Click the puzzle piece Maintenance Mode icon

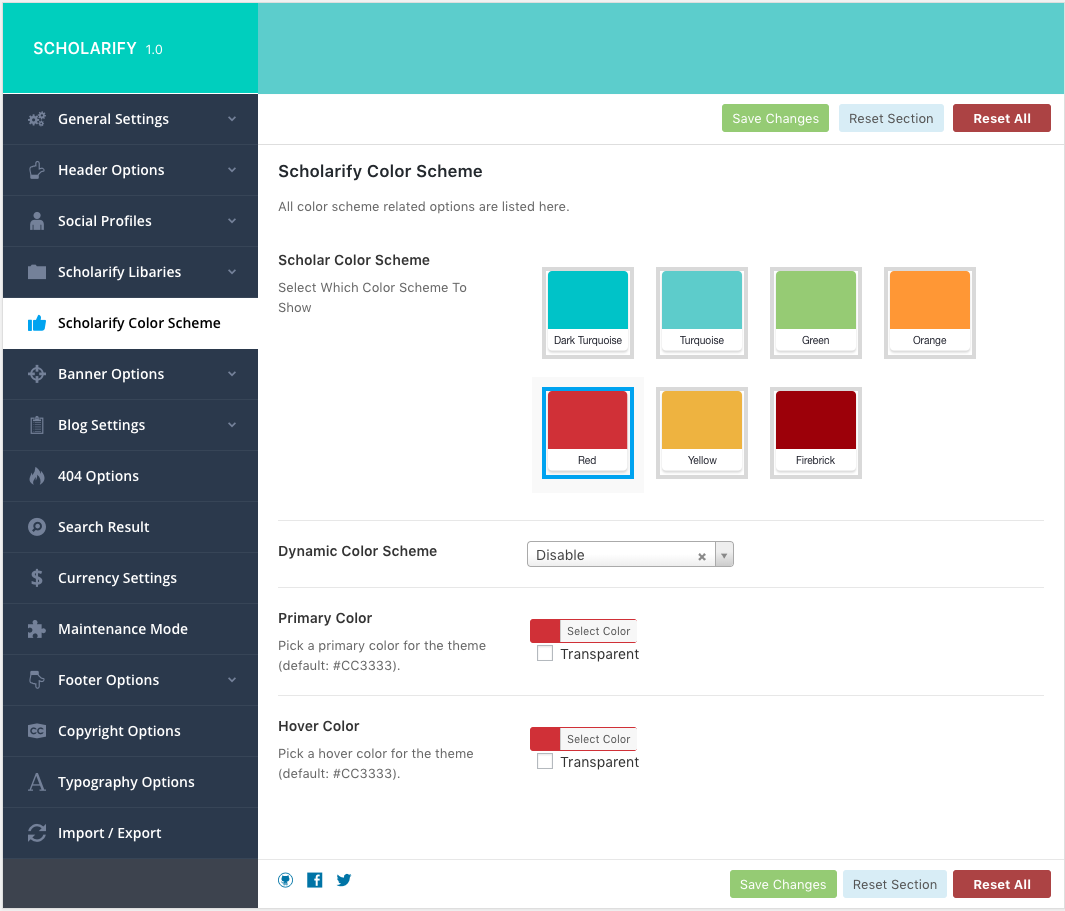pos(37,629)
